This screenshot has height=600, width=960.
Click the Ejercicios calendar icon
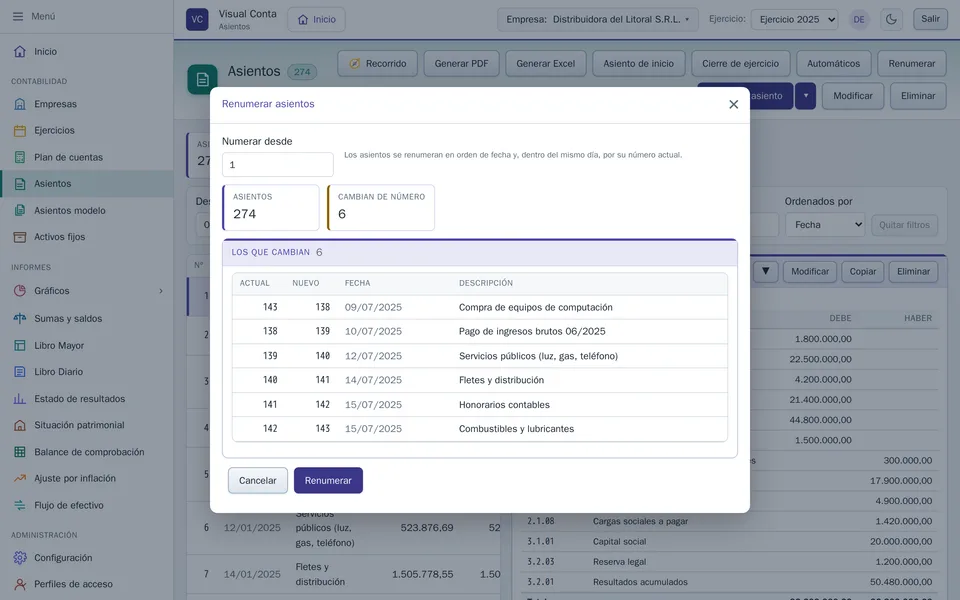tap(20, 130)
